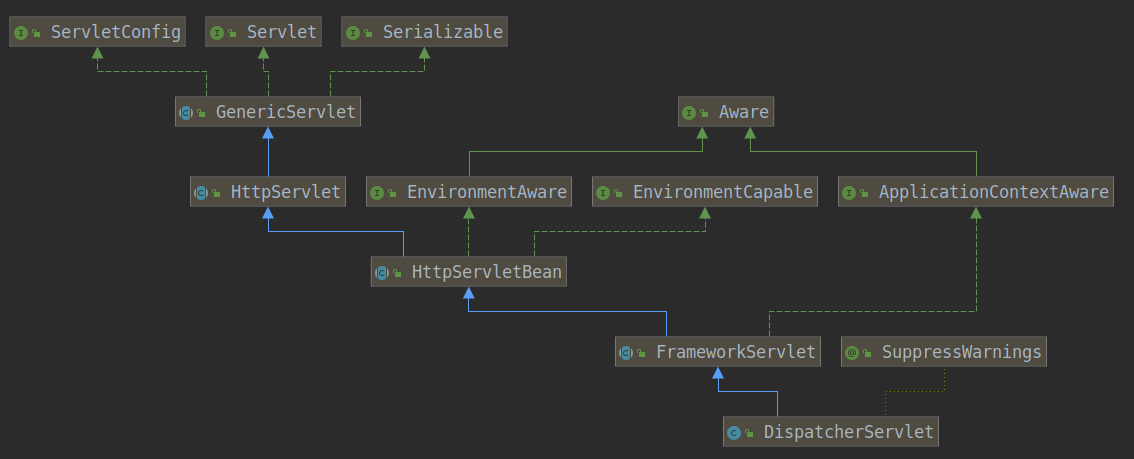The height and width of the screenshot is (459, 1134).
Task: Click the green arrowhead beneath ApplicationContextAware
Action: 976,214
